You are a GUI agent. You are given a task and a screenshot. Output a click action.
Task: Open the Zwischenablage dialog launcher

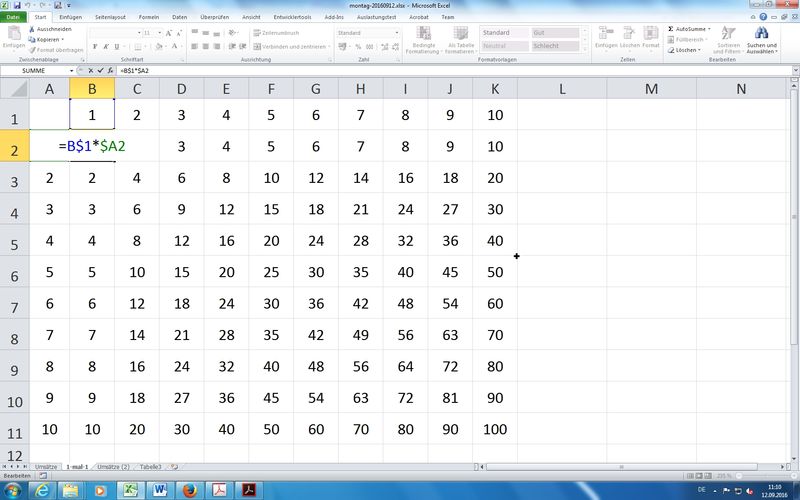[x=83, y=60]
